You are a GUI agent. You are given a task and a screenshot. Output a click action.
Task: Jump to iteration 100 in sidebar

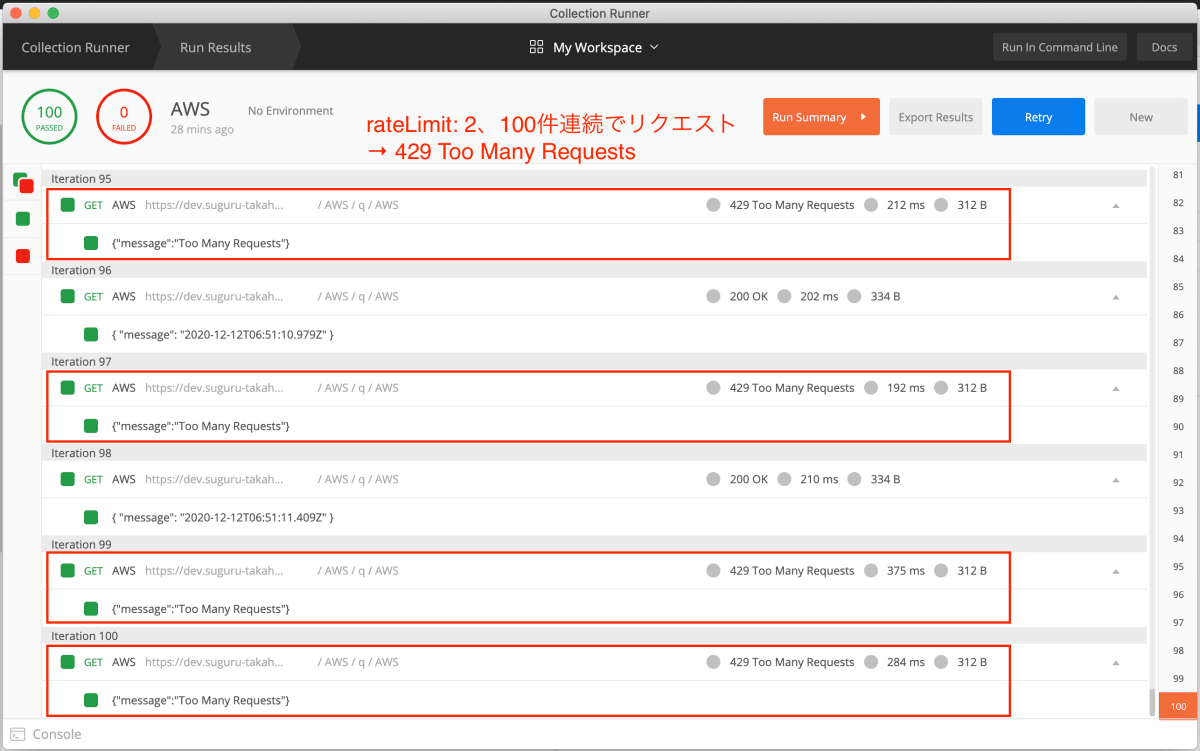tap(1178, 706)
